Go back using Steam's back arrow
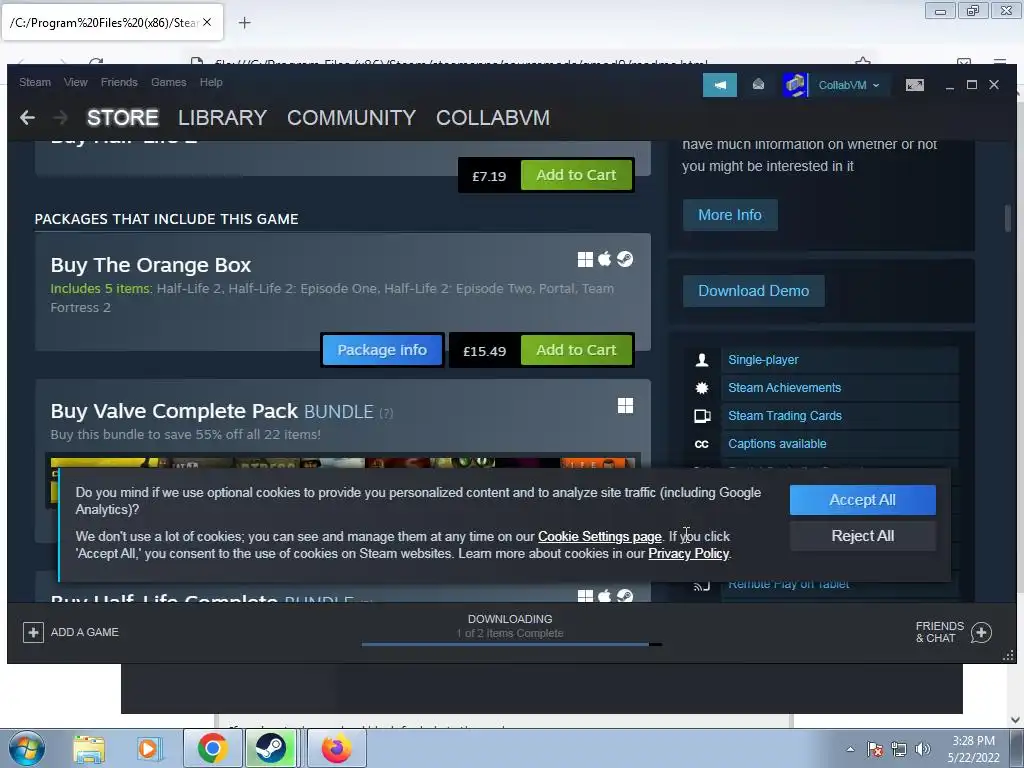Screen dimensions: 1024x768 click(27, 118)
